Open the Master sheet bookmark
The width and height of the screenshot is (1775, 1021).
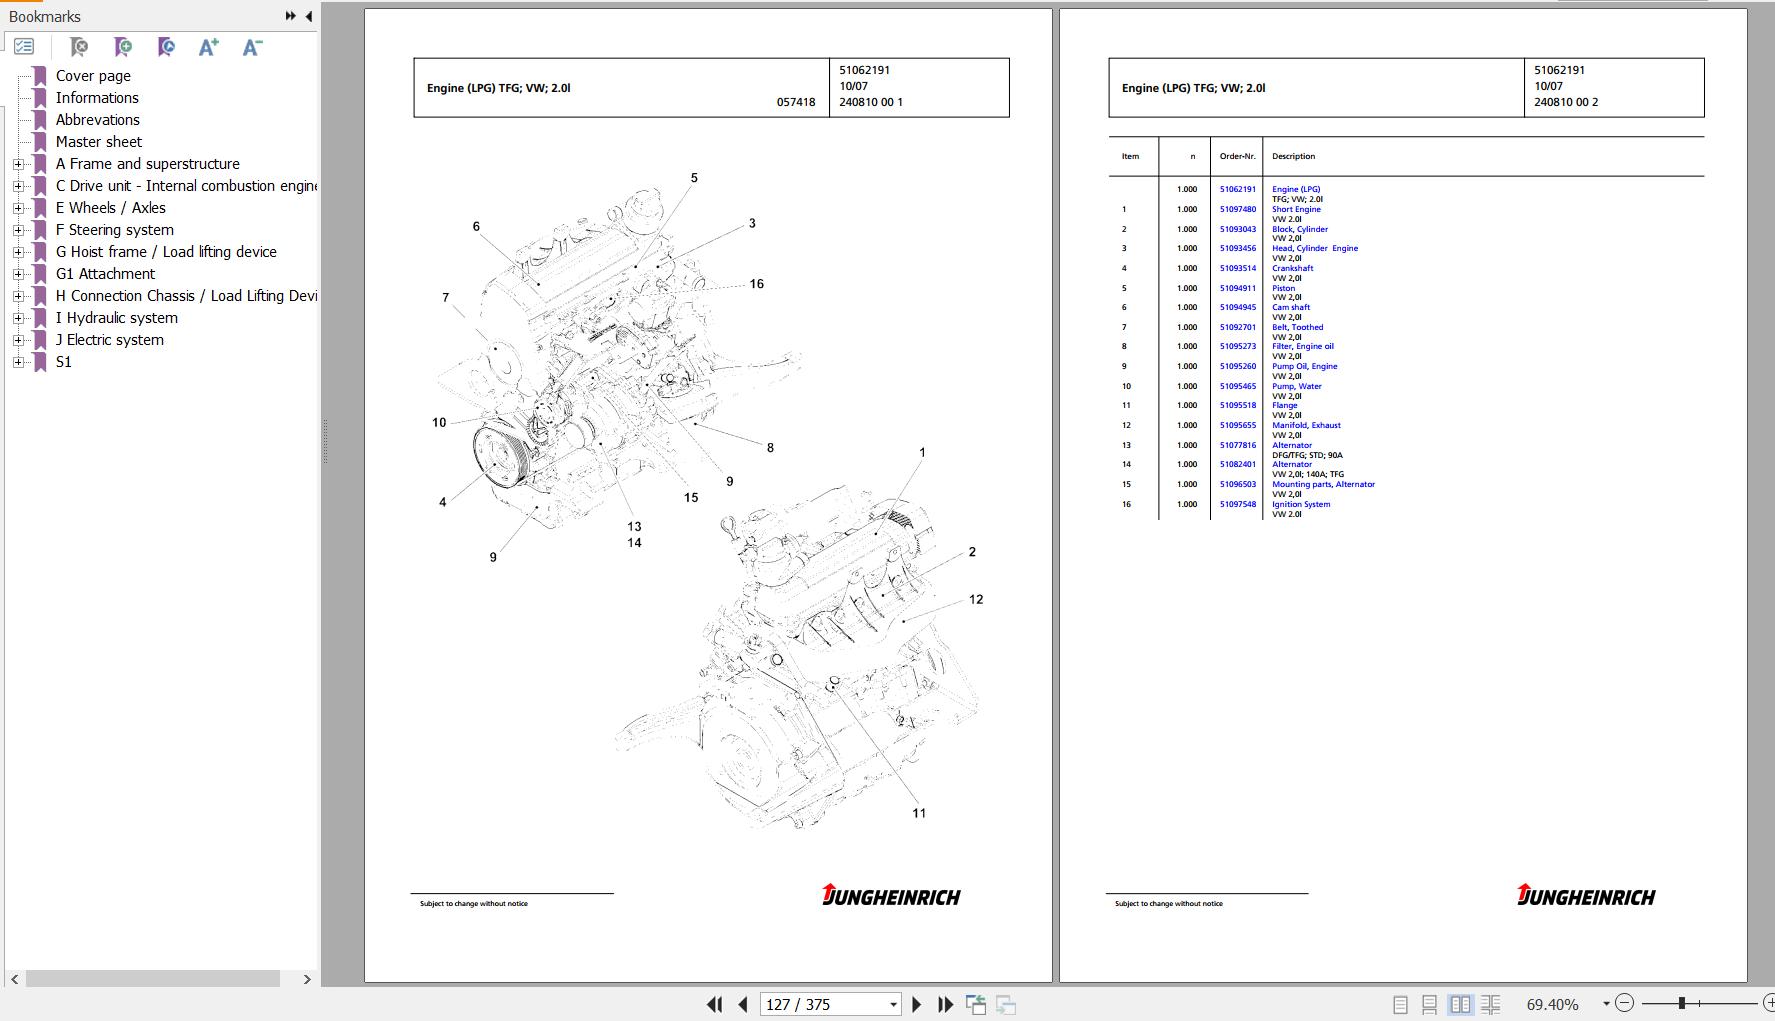99,142
